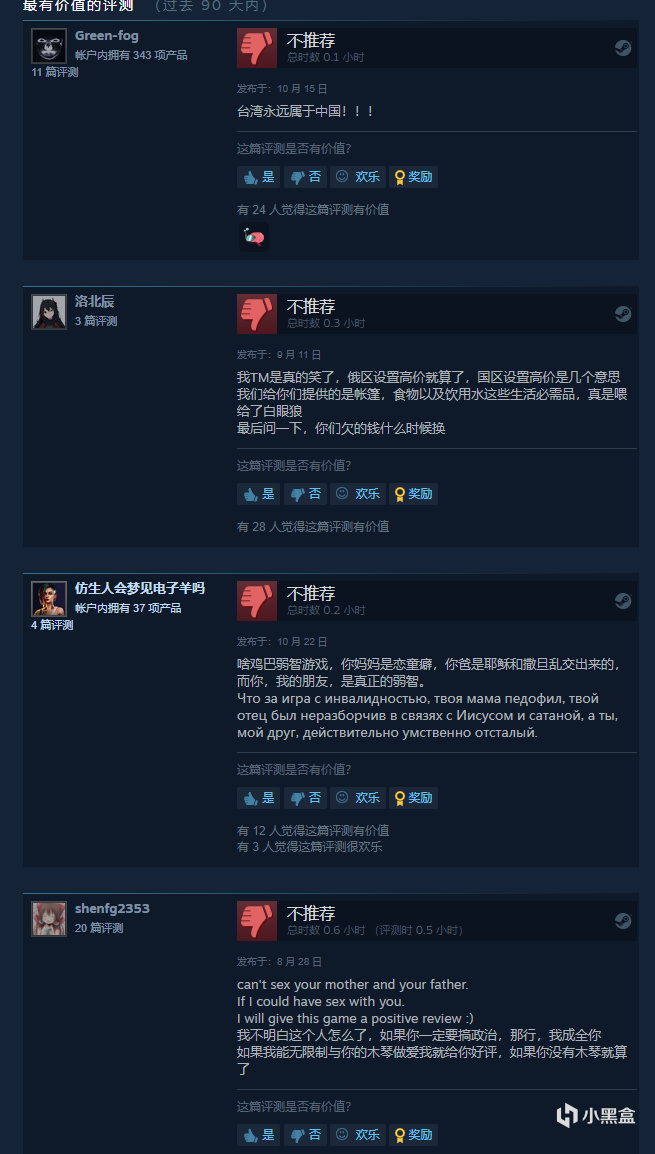655x1154 pixels.
Task: Mark 洛北辰's review as 欢乐 (funny)
Action: point(358,494)
